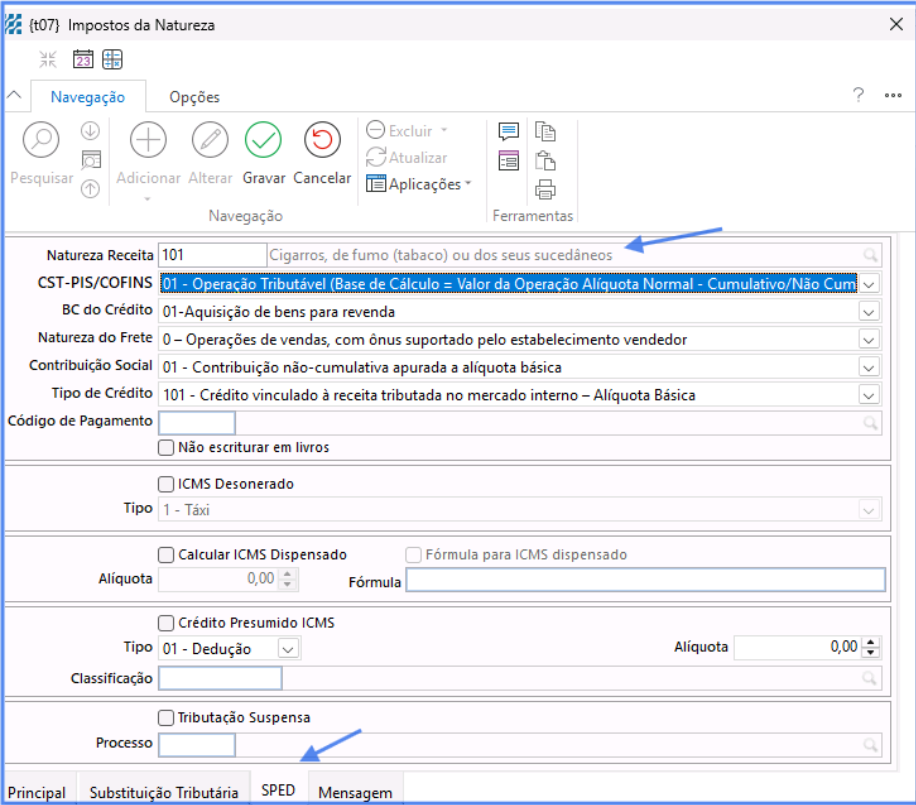Click the Gravar green checkmark icon
The image size is (916, 805).
(264, 141)
